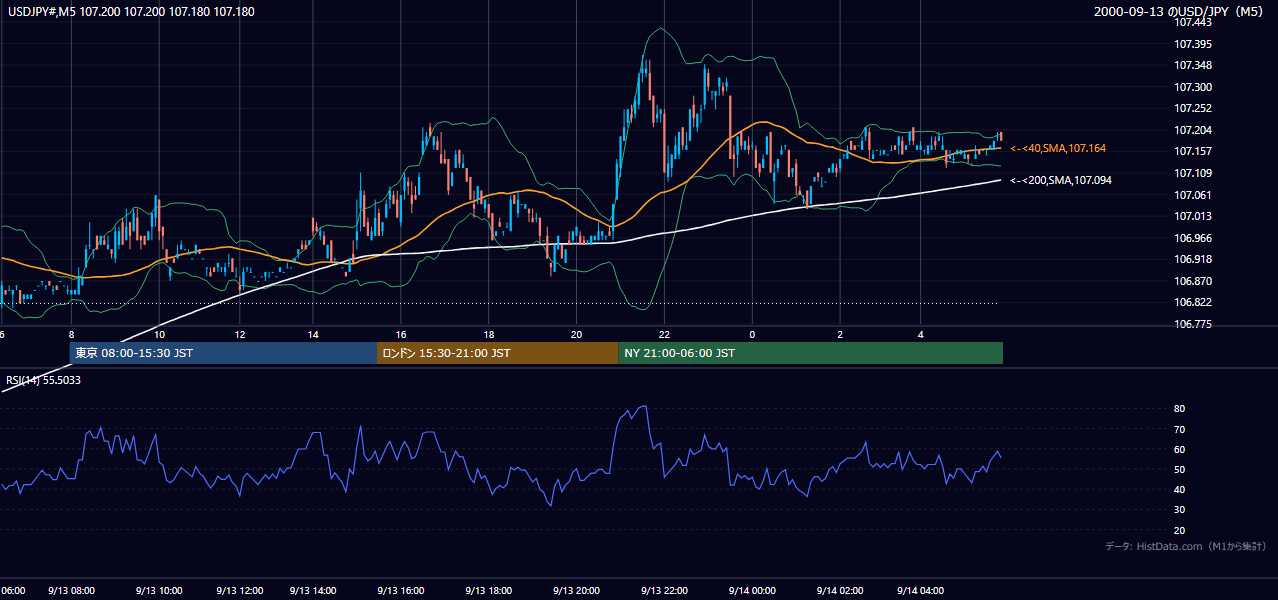This screenshot has height=600, width=1278.
Task: Click the 9/13 18:00 time axis label
Action: 489,591
